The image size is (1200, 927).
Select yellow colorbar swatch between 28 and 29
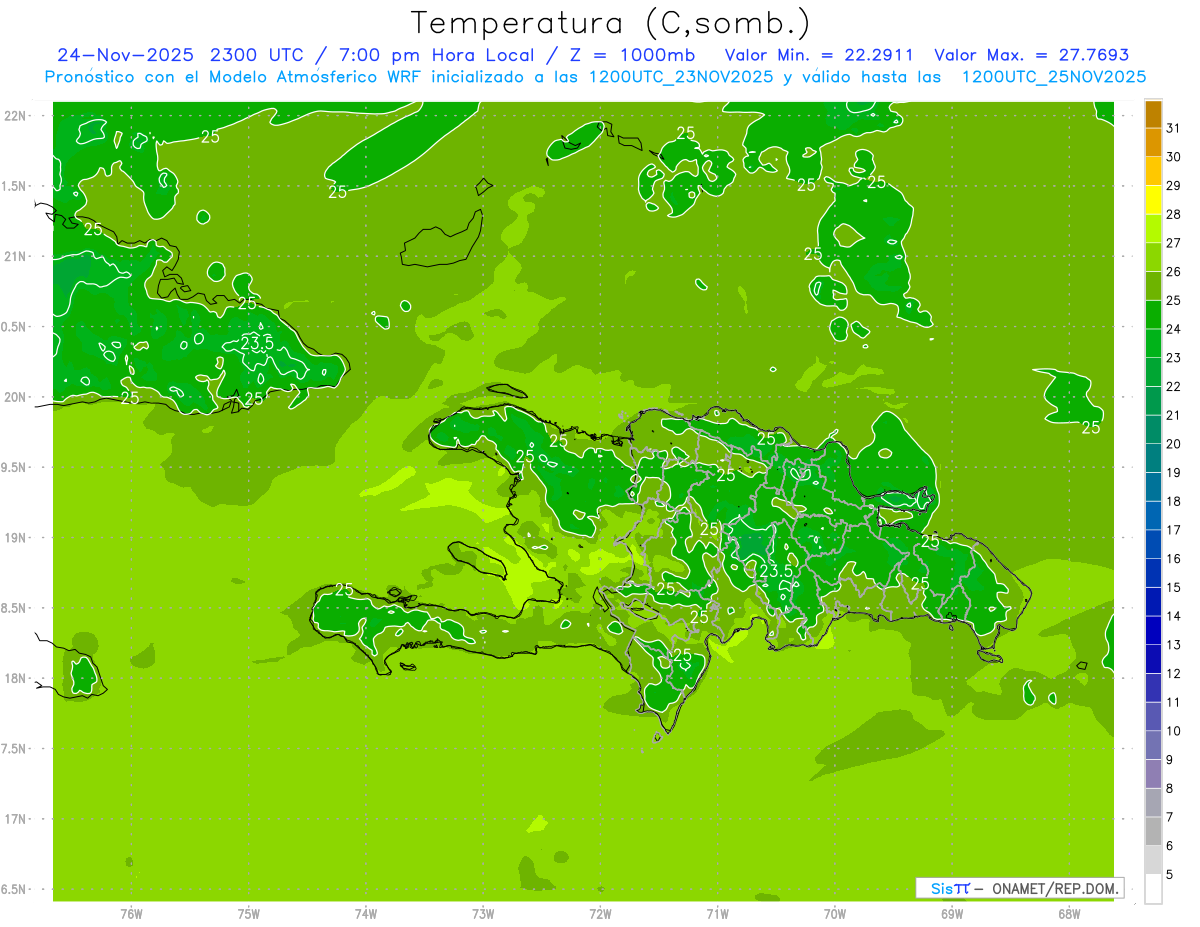pyautogui.click(x=1153, y=200)
